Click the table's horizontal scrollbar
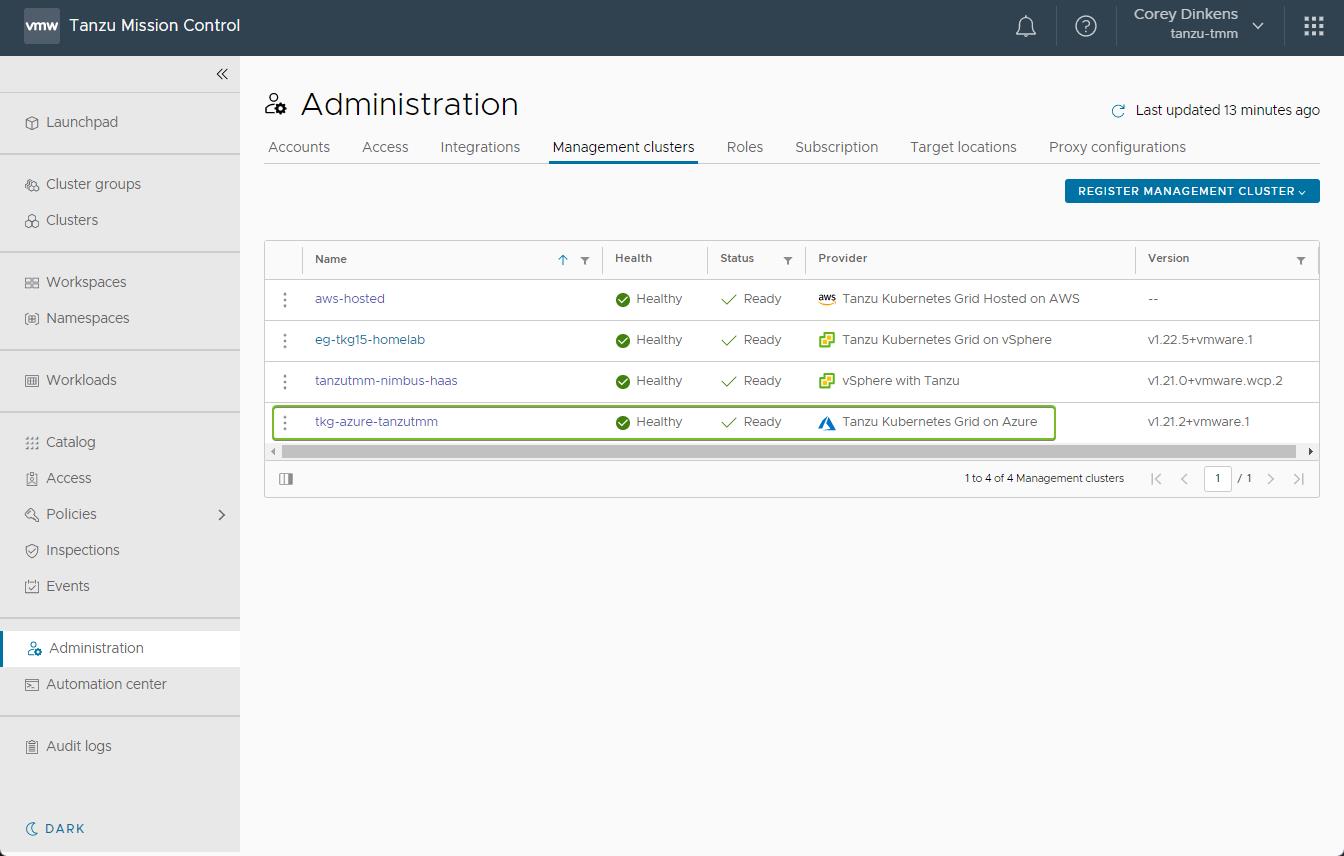This screenshot has height=856, width=1344. point(789,452)
